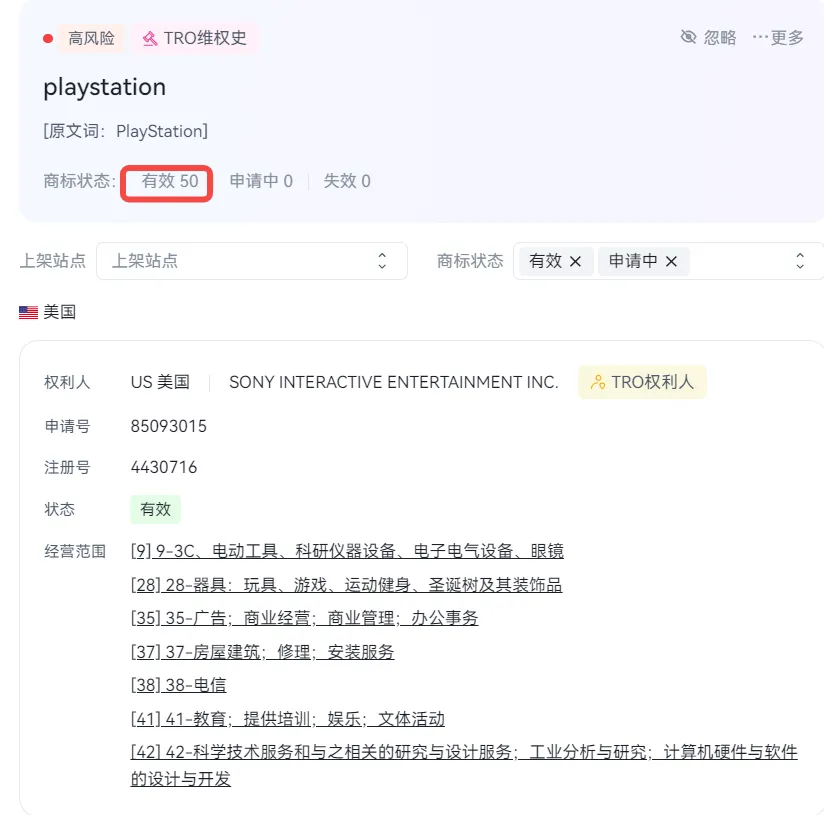Screen dimensions: 824x815
Task: Select the 失效 0 status filter
Action: (x=347, y=181)
